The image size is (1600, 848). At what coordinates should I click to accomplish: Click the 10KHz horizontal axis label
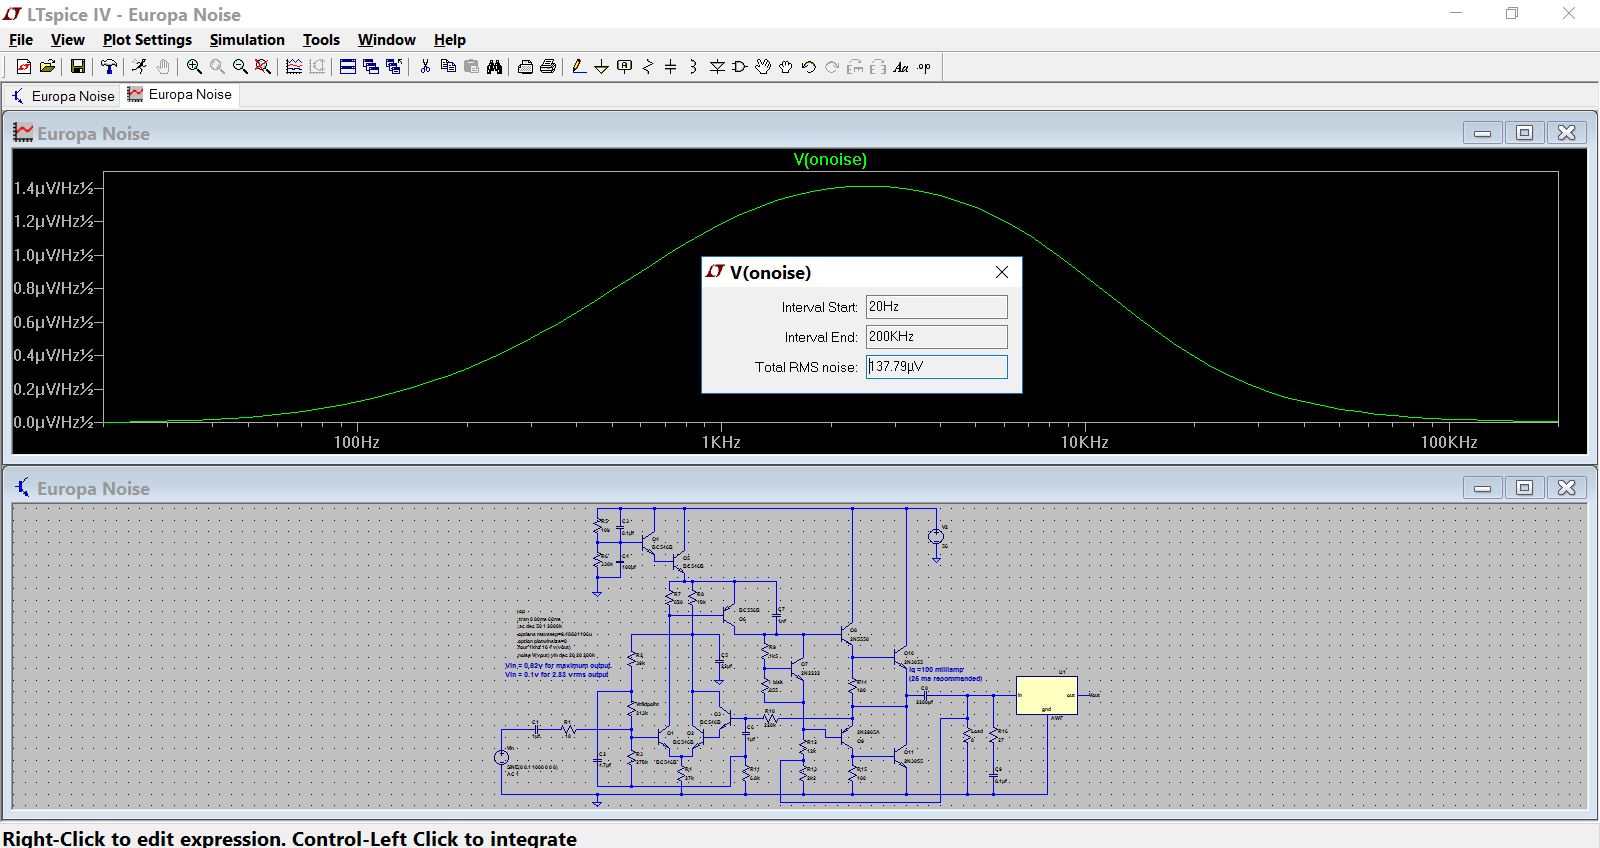click(x=1085, y=442)
